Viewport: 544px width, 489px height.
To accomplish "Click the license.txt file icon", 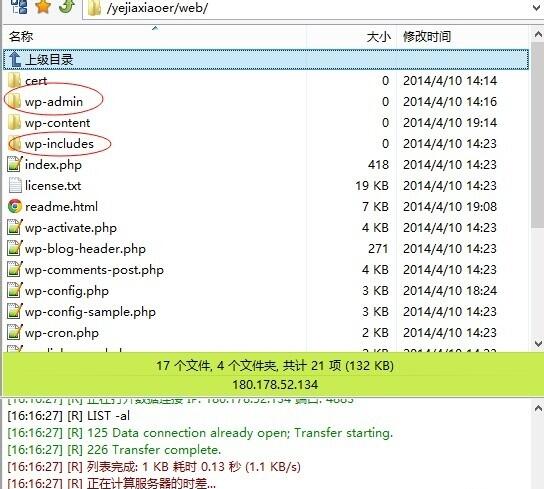I will (15, 185).
